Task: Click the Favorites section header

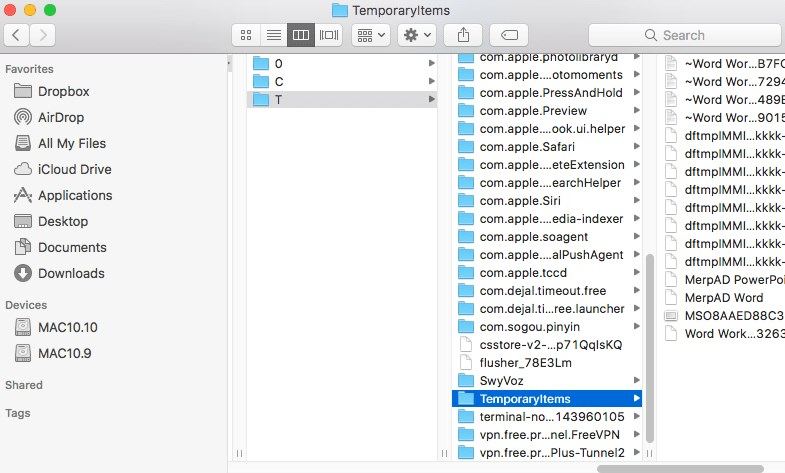Action: (x=30, y=69)
